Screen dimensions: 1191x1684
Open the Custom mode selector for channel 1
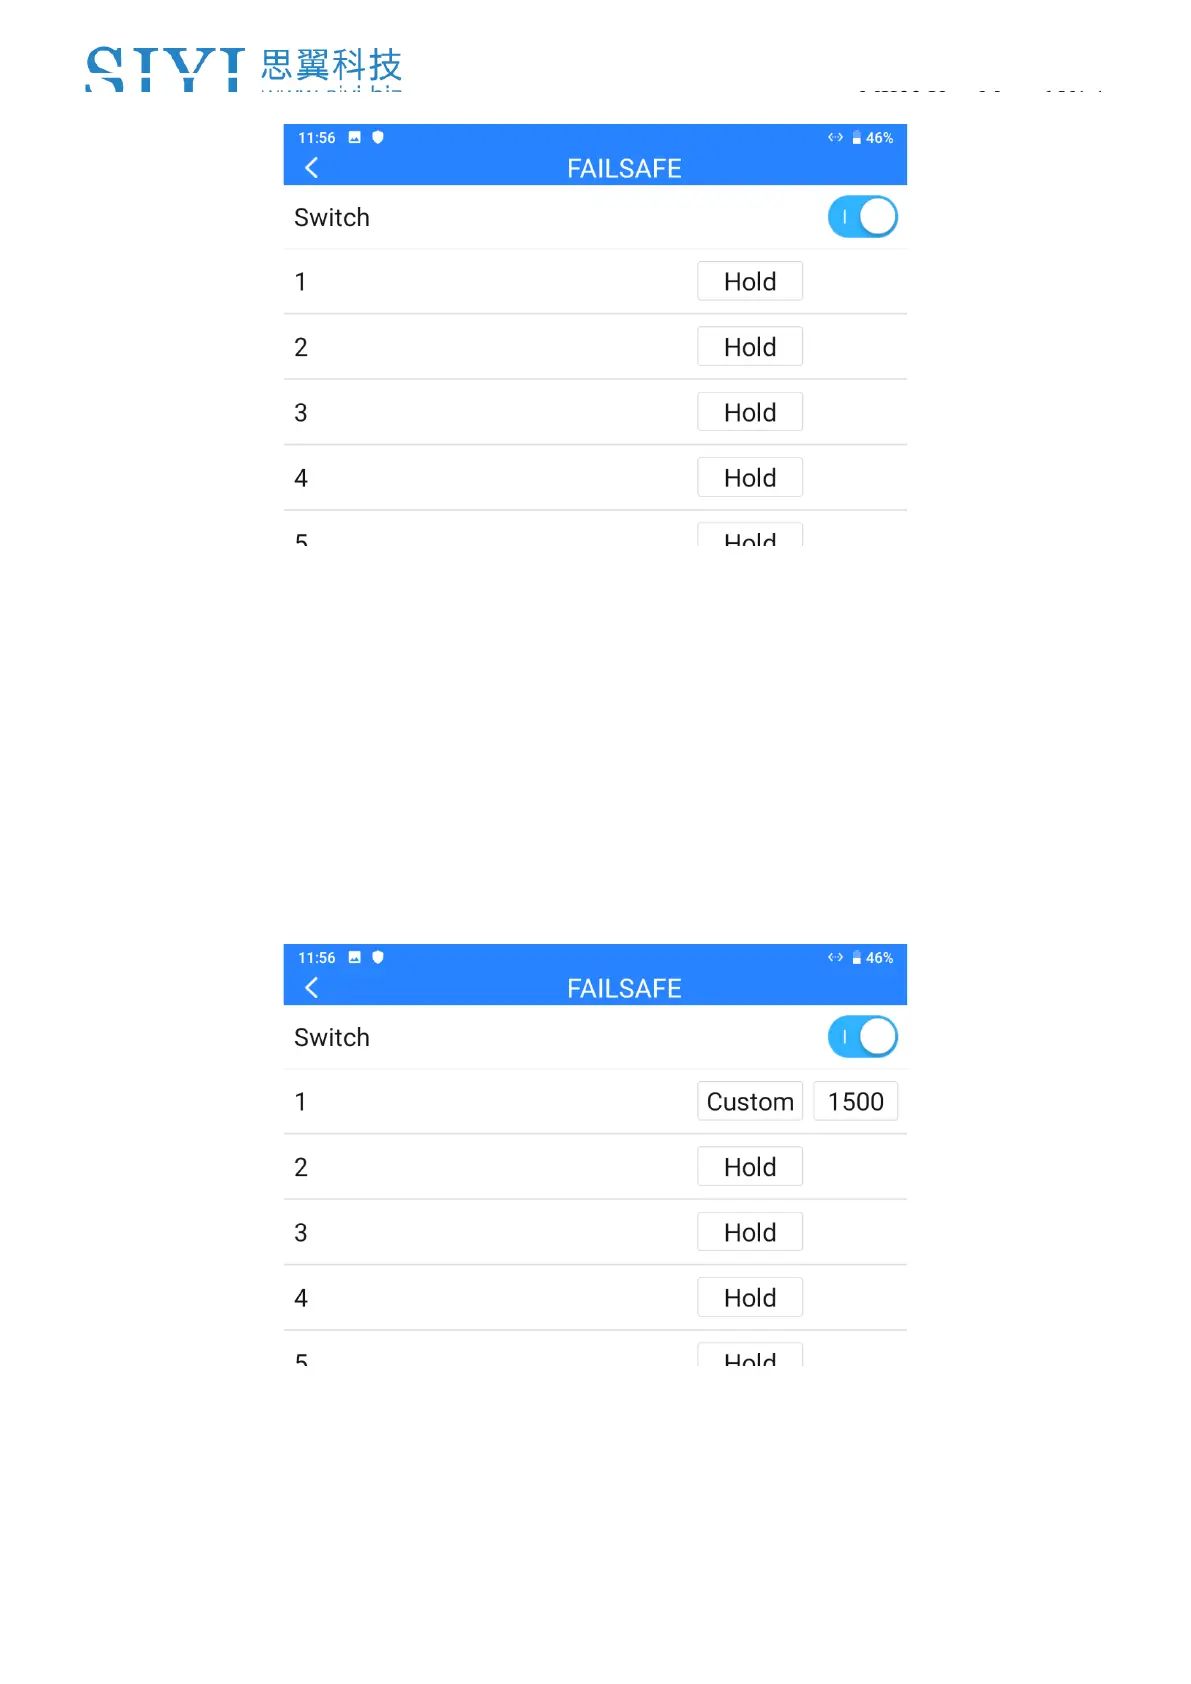tap(750, 1102)
